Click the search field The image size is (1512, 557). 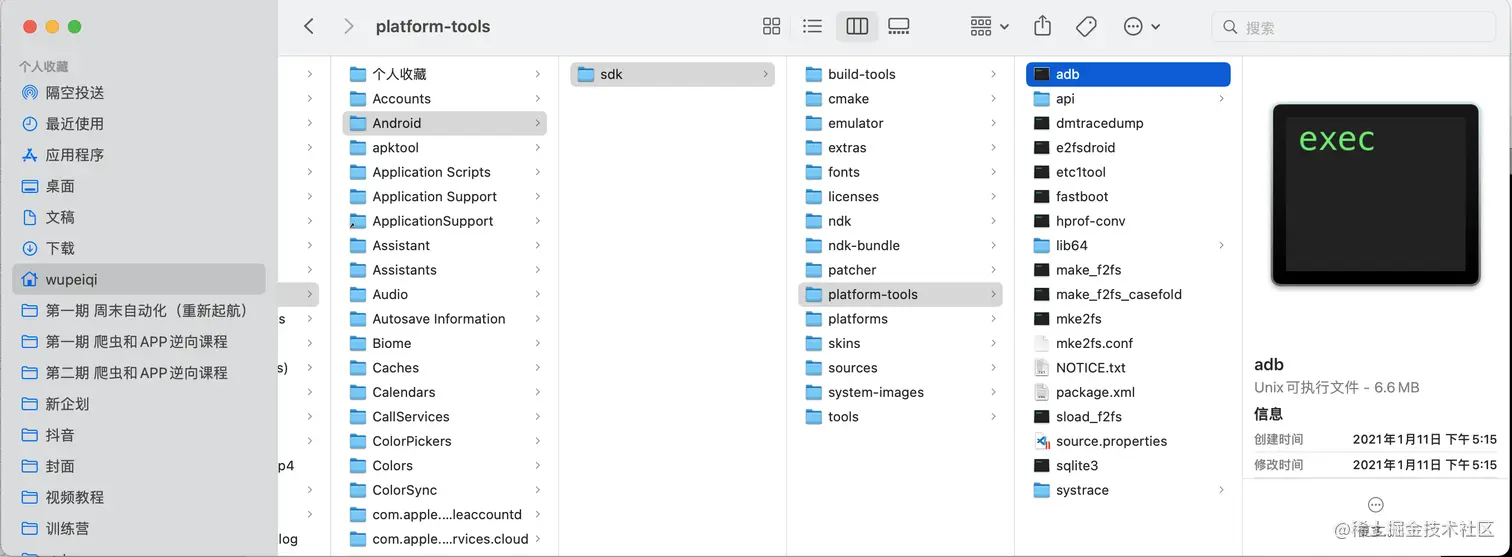coord(1360,28)
